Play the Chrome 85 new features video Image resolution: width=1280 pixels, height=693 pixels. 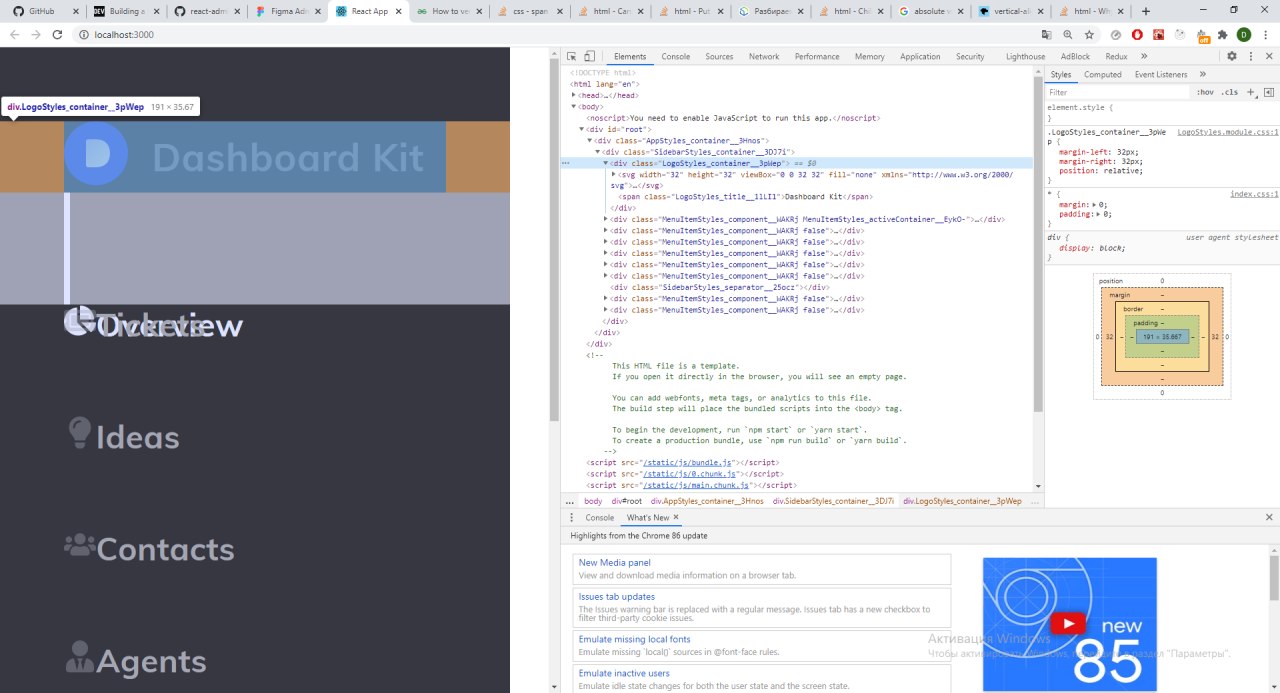(x=1069, y=624)
